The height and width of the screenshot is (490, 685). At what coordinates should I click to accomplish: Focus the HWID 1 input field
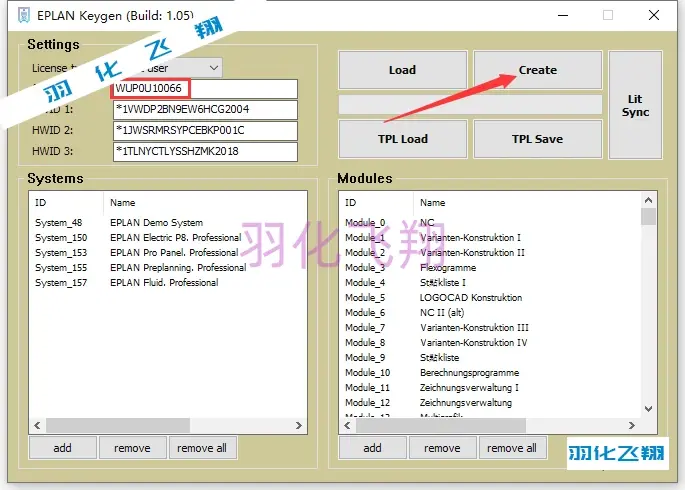click(205, 110)
